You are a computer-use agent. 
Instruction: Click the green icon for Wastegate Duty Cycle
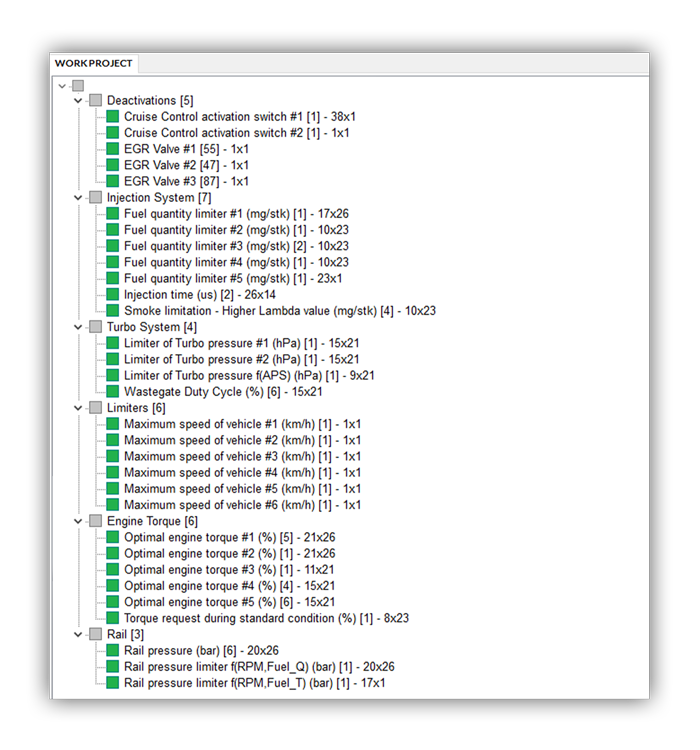112,392
